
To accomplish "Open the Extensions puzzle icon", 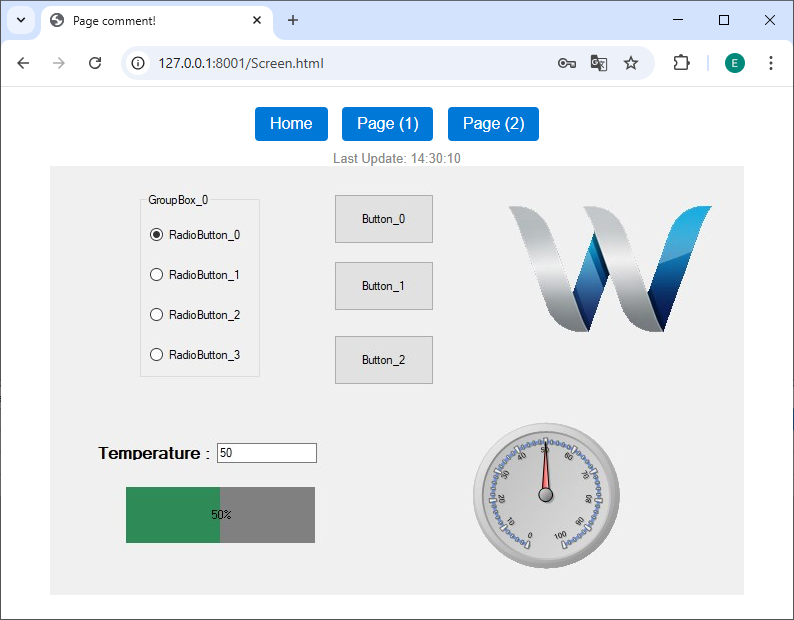I will coord(681,63).
